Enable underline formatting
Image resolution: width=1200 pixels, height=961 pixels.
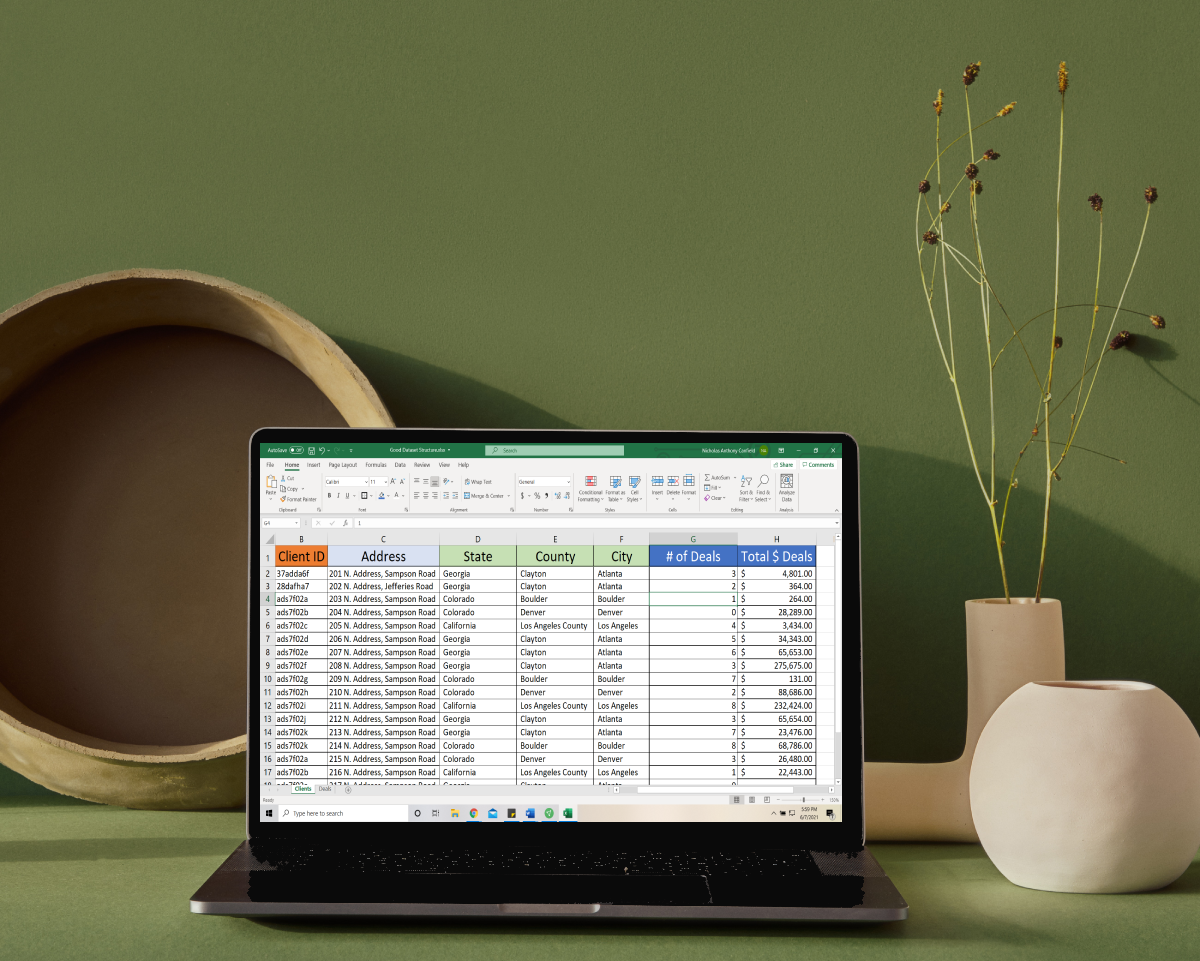click(345, 495)
